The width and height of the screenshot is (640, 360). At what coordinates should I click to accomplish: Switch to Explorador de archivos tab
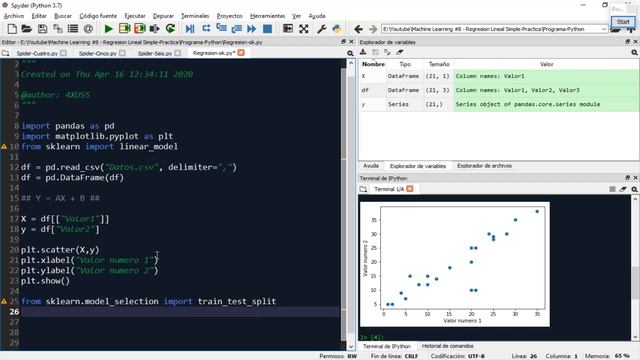click(484, 166)
